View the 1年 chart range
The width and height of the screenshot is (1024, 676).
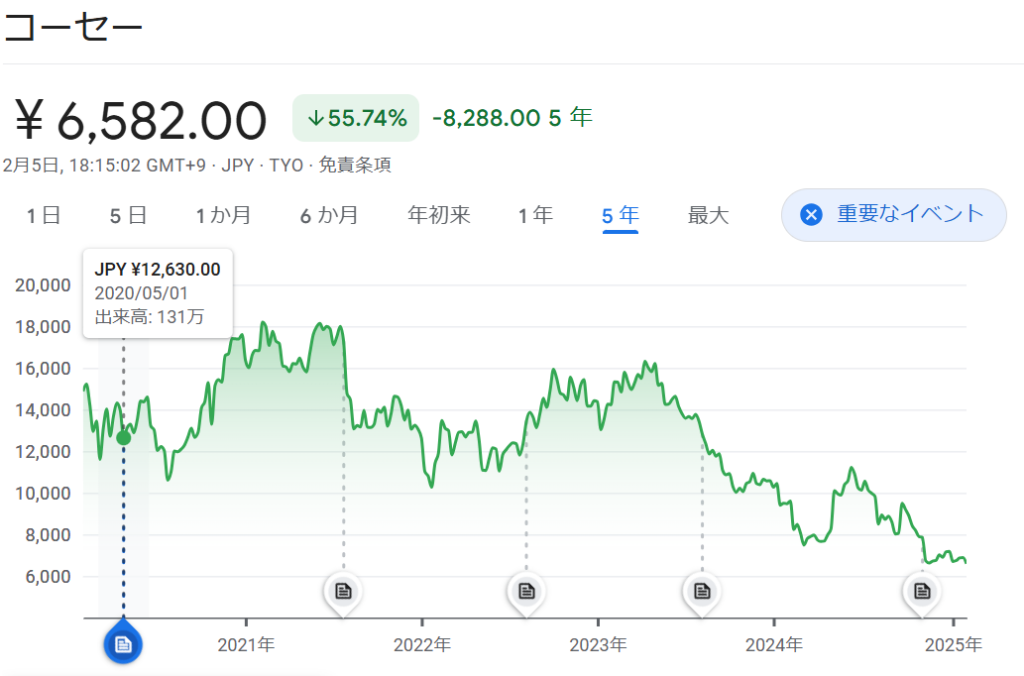(535, 215)
